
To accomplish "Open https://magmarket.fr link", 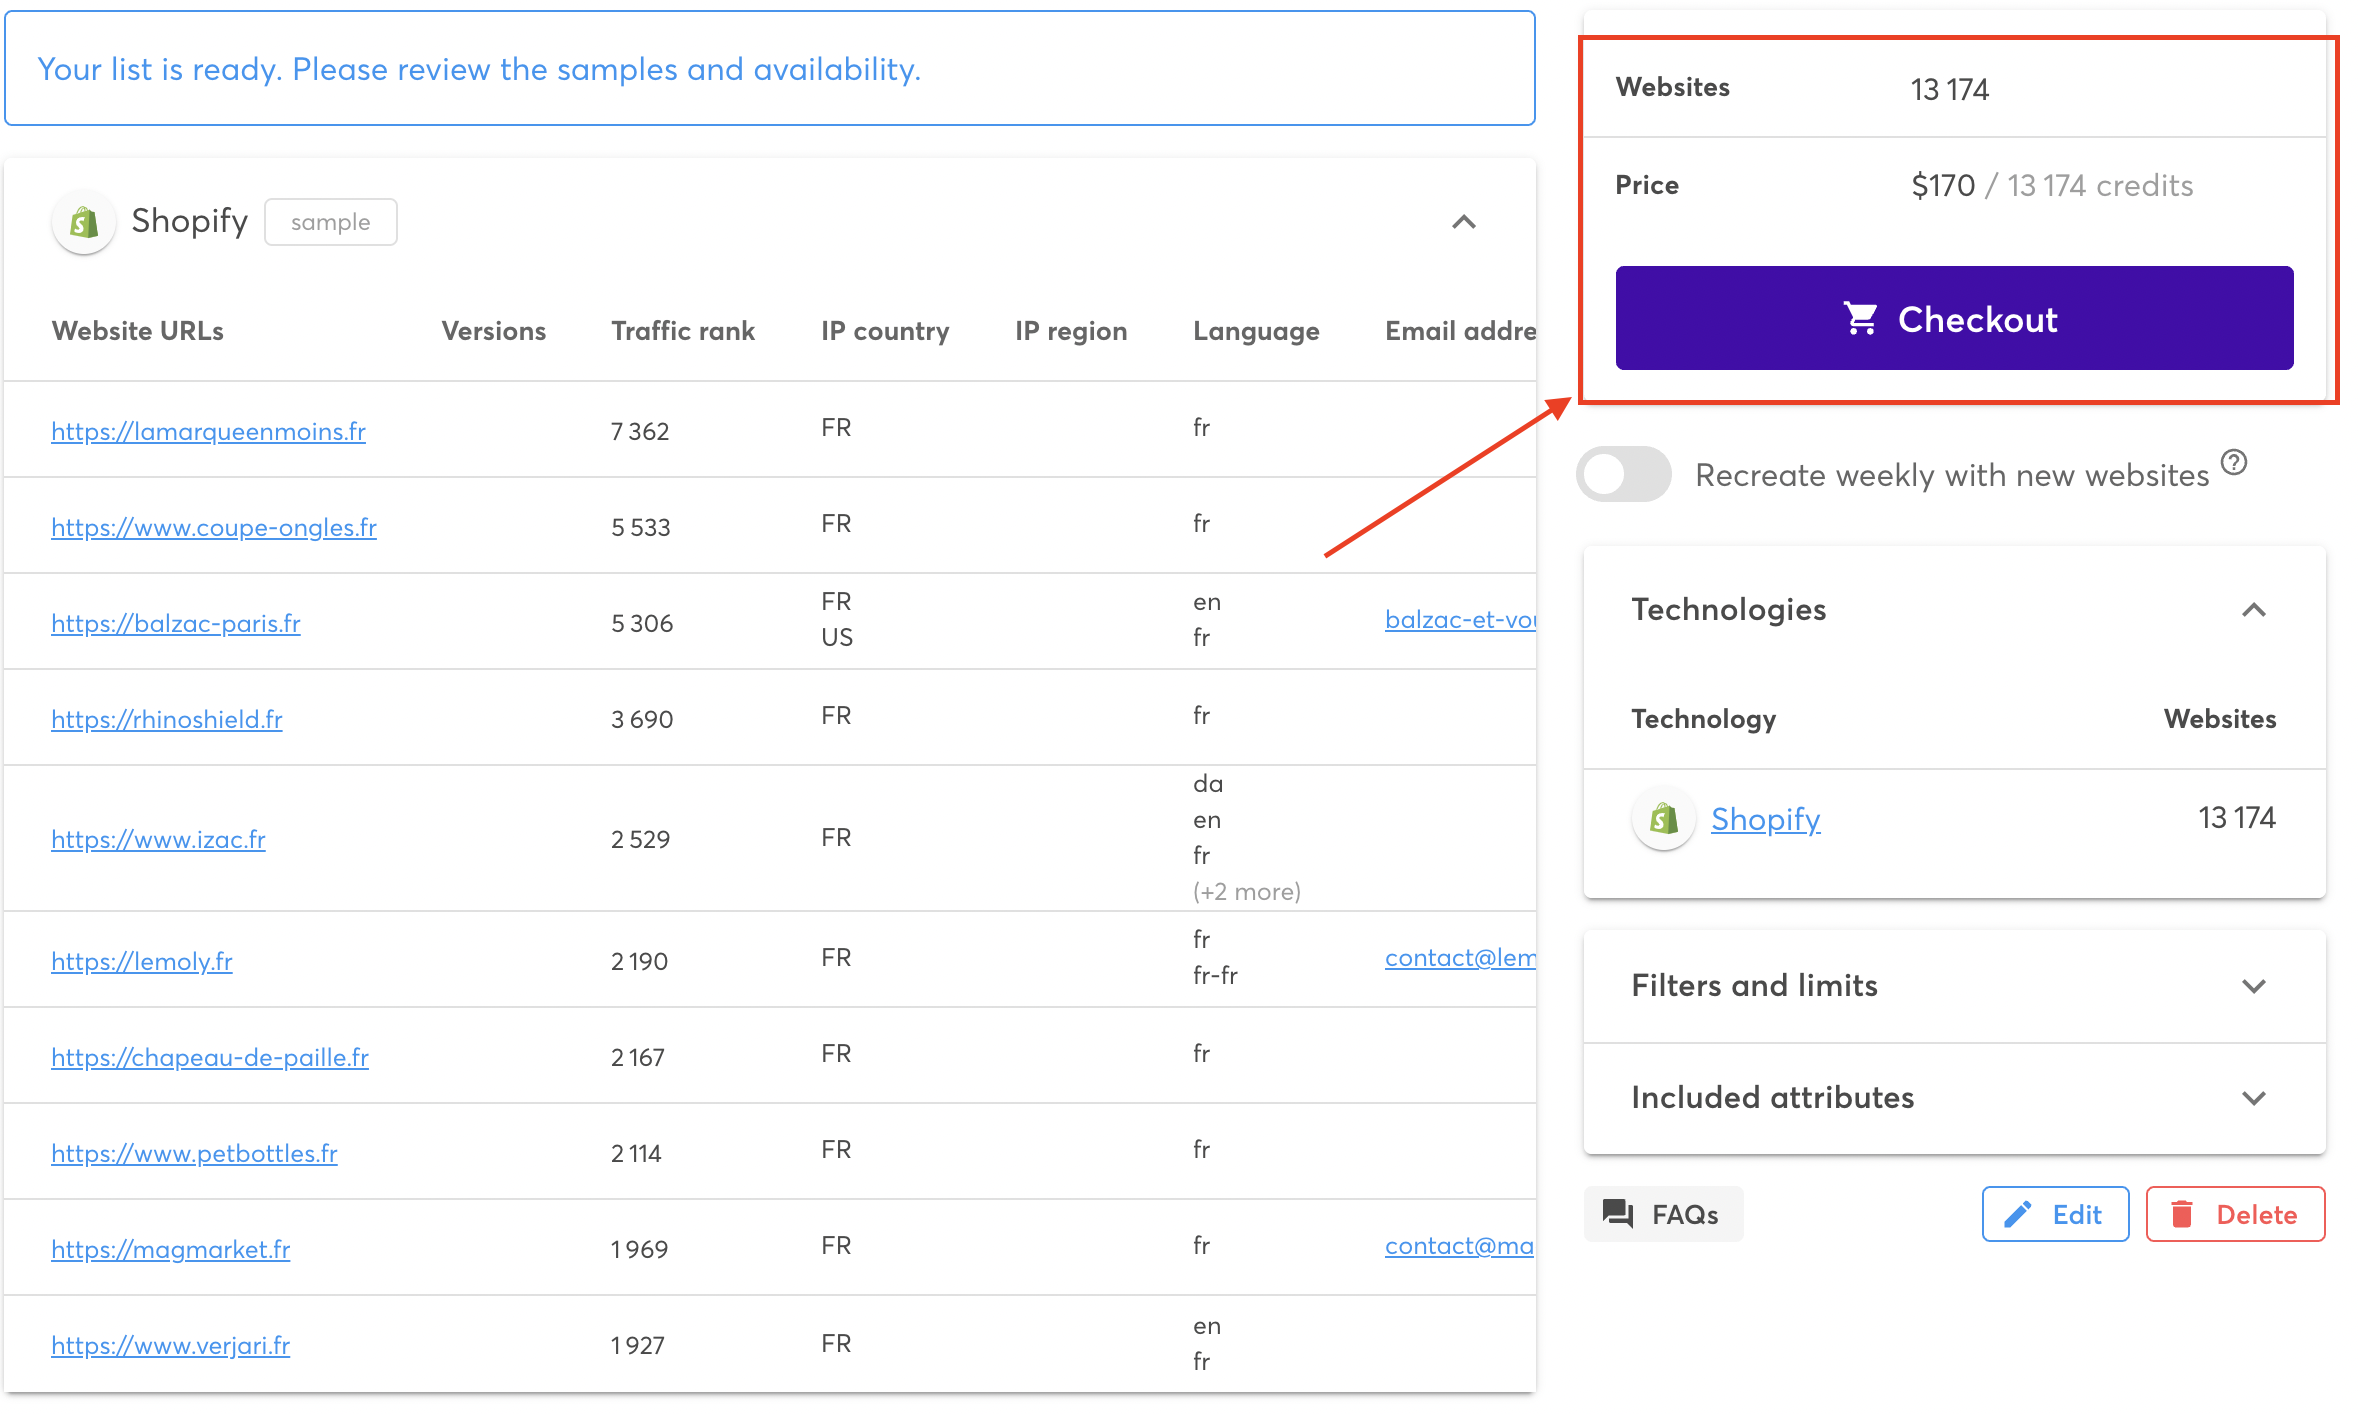I will pyautogui.click(x=171, y=1249).
